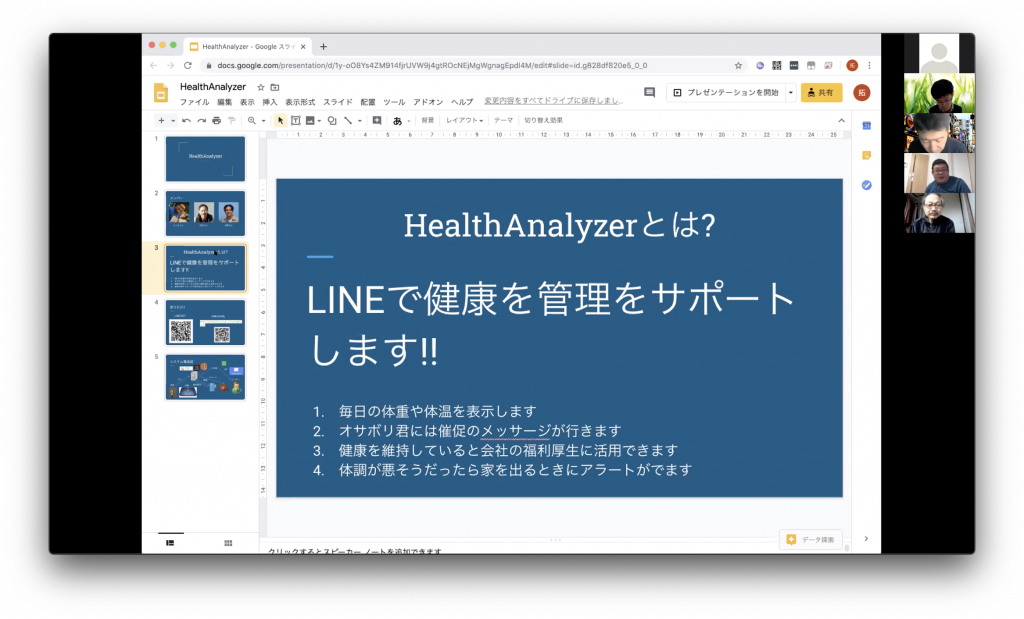Select slide 5 system diagram thumbnail
The image size is (1024, 619).
(205, 377)
